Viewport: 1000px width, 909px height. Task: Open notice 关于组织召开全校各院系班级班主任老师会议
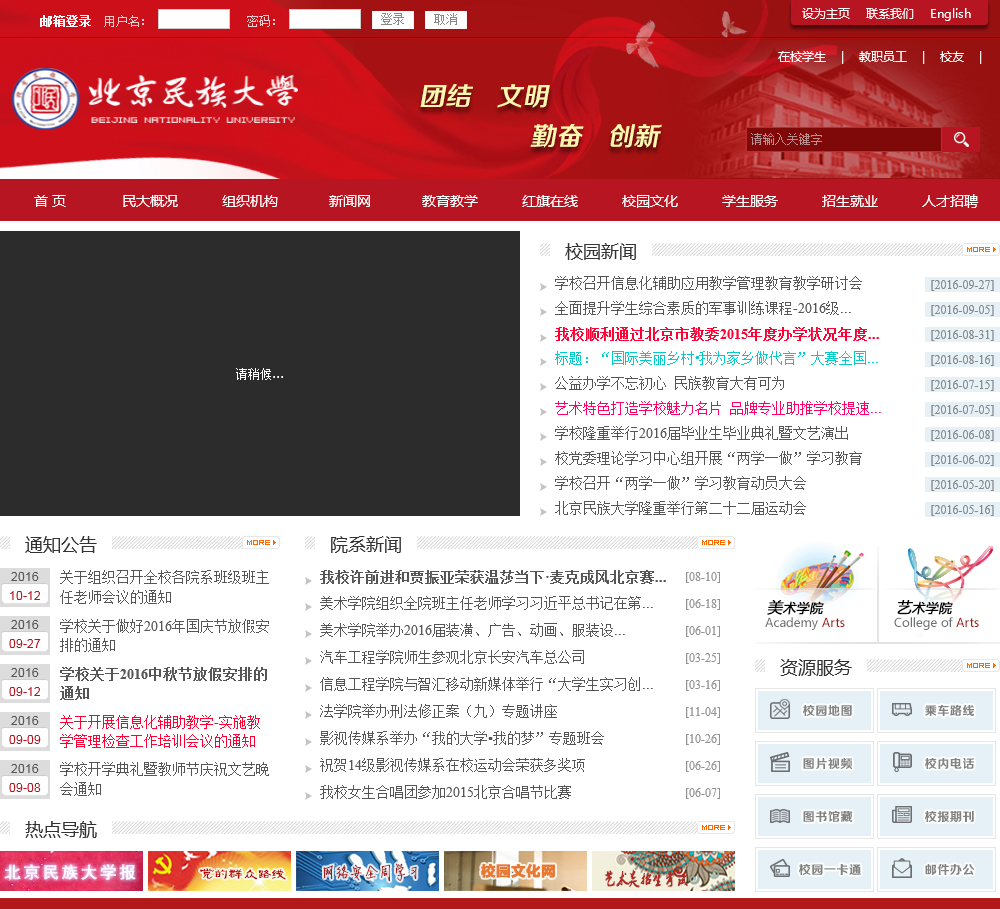(x=165, y=587)
